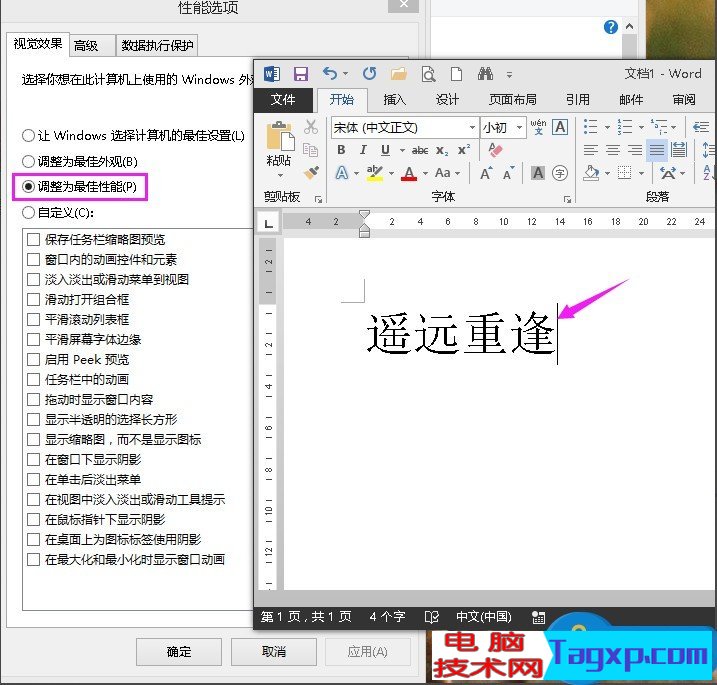Screen dimensions: 717x685
Task: Apply character shading
Action: point(538,173)
